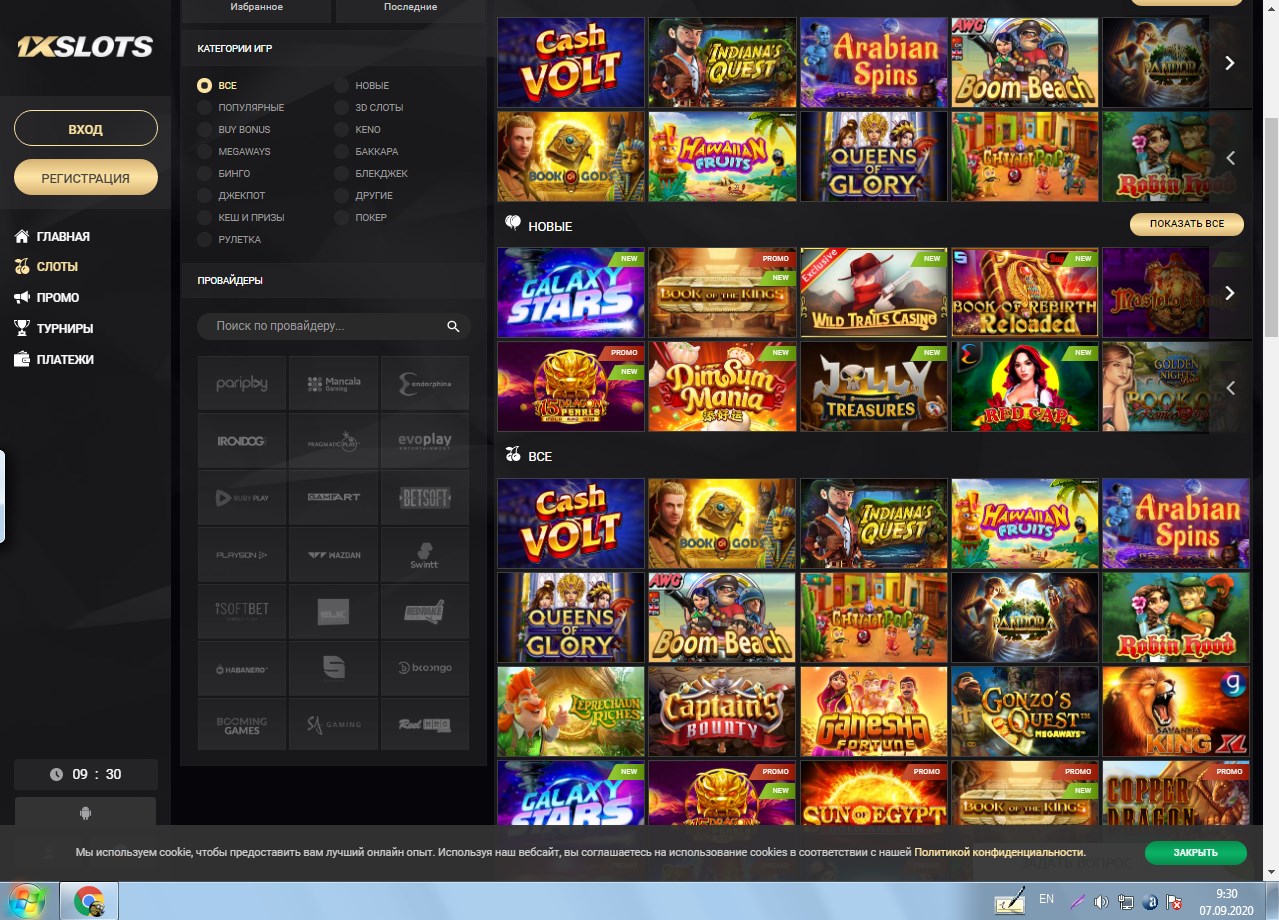Image resolution: width=1279 pixels, height=920 pixels.
Task: Pick the Playson provider logo
Action: [x=242, y=555]
